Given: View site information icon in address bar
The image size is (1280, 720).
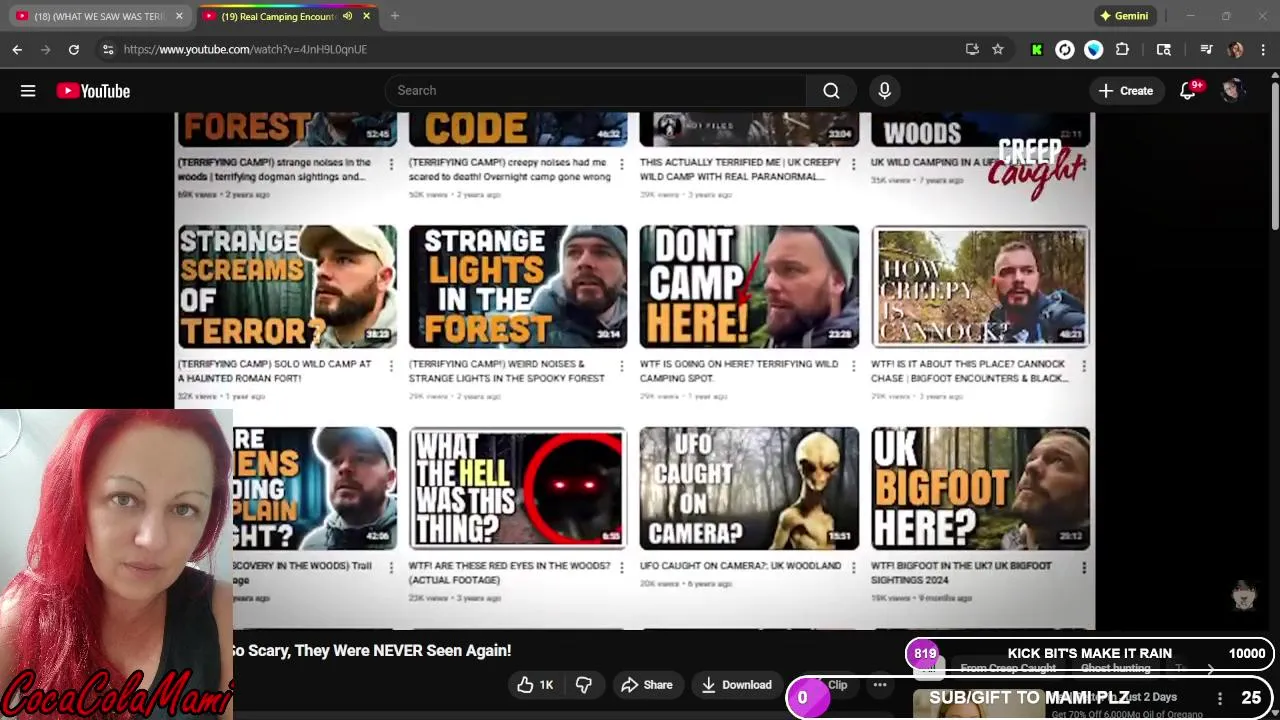Looking at the screenshot, I should coord(108,49).
